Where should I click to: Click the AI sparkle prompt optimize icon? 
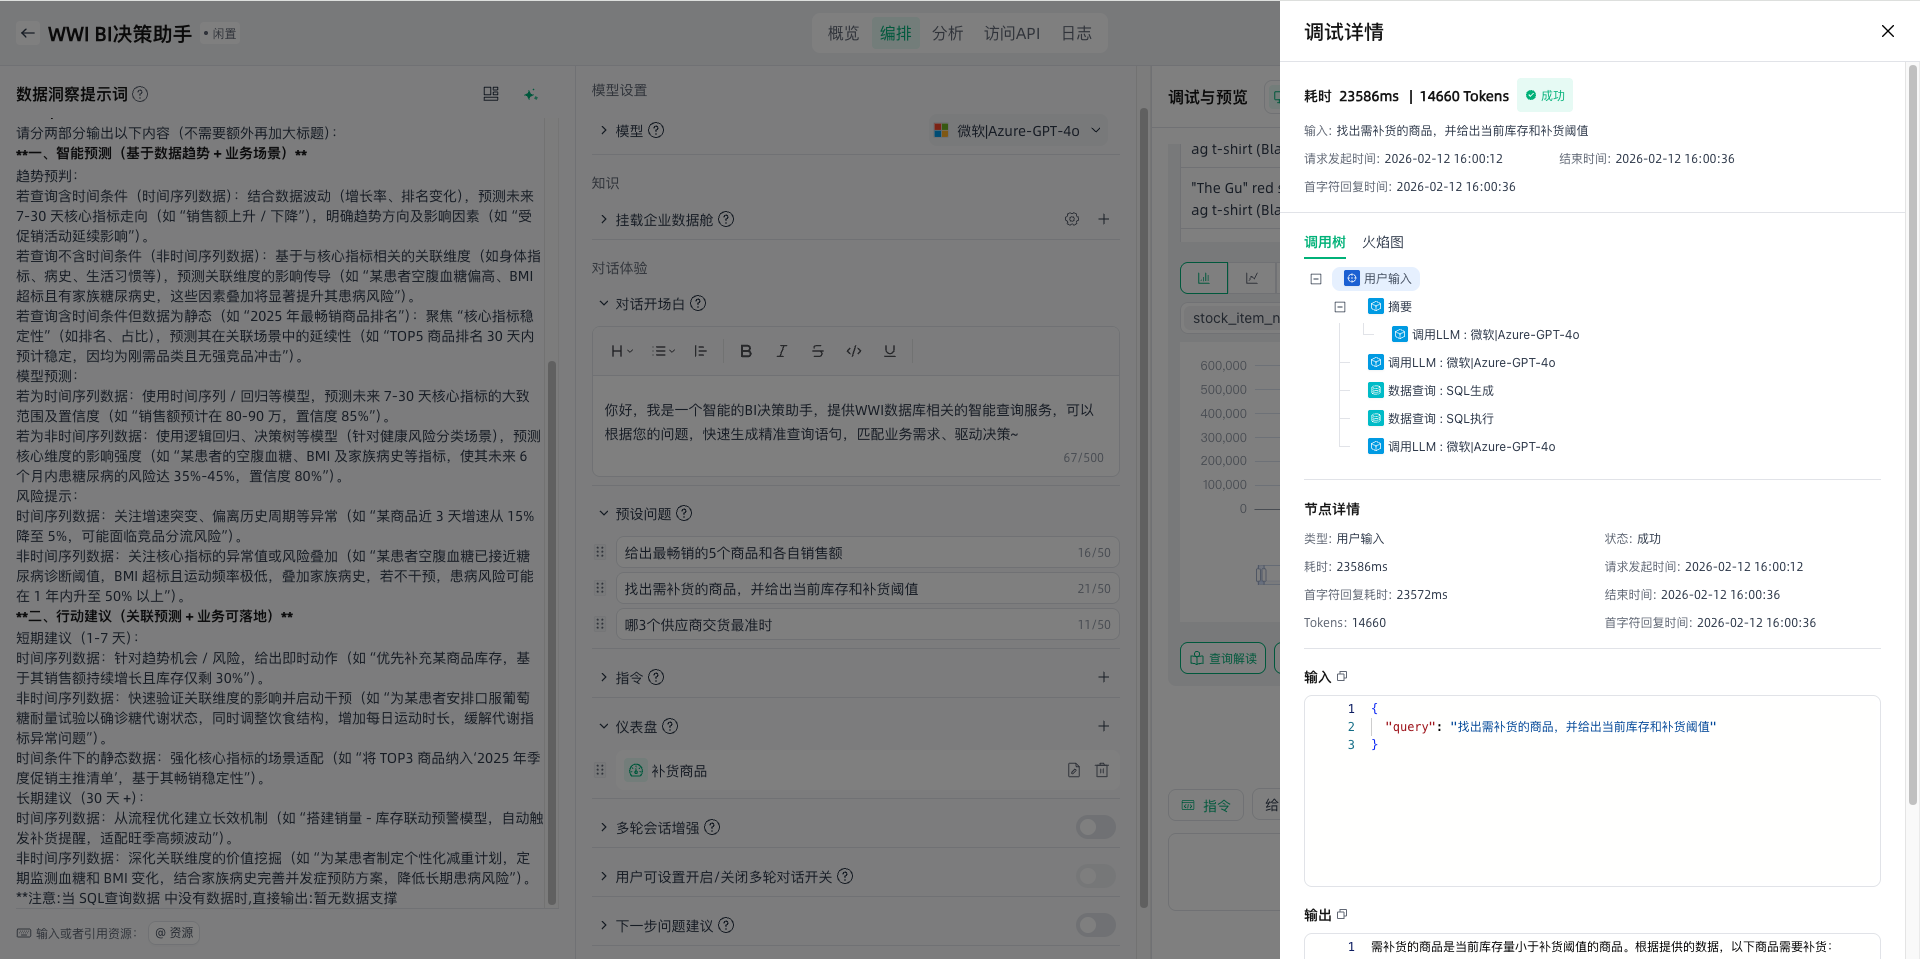coord(530,94)
